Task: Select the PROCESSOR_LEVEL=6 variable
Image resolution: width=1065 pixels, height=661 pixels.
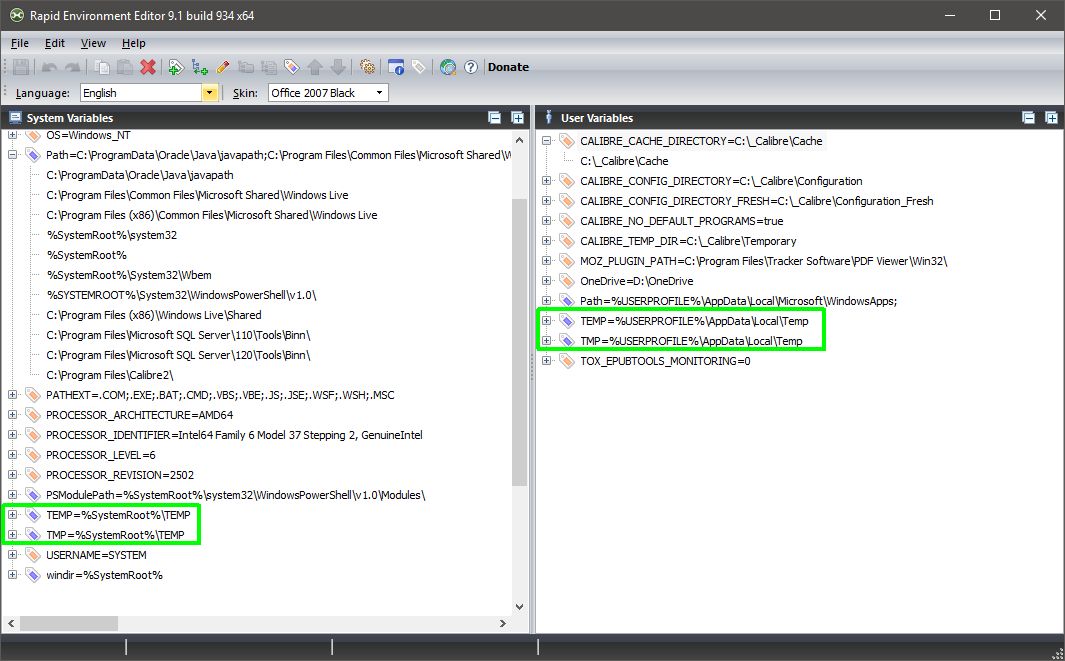Action: pos(101,455)
